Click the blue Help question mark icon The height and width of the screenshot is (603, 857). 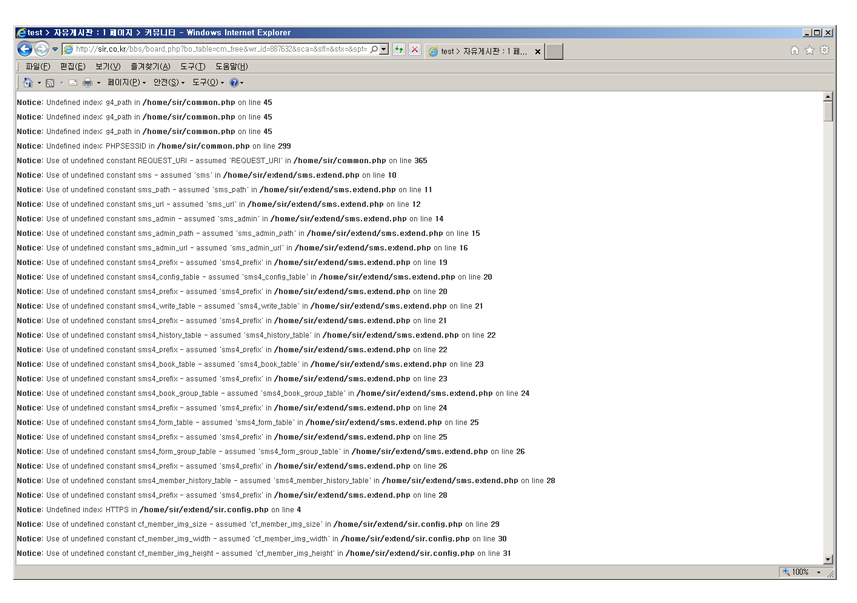click(234, 82)
